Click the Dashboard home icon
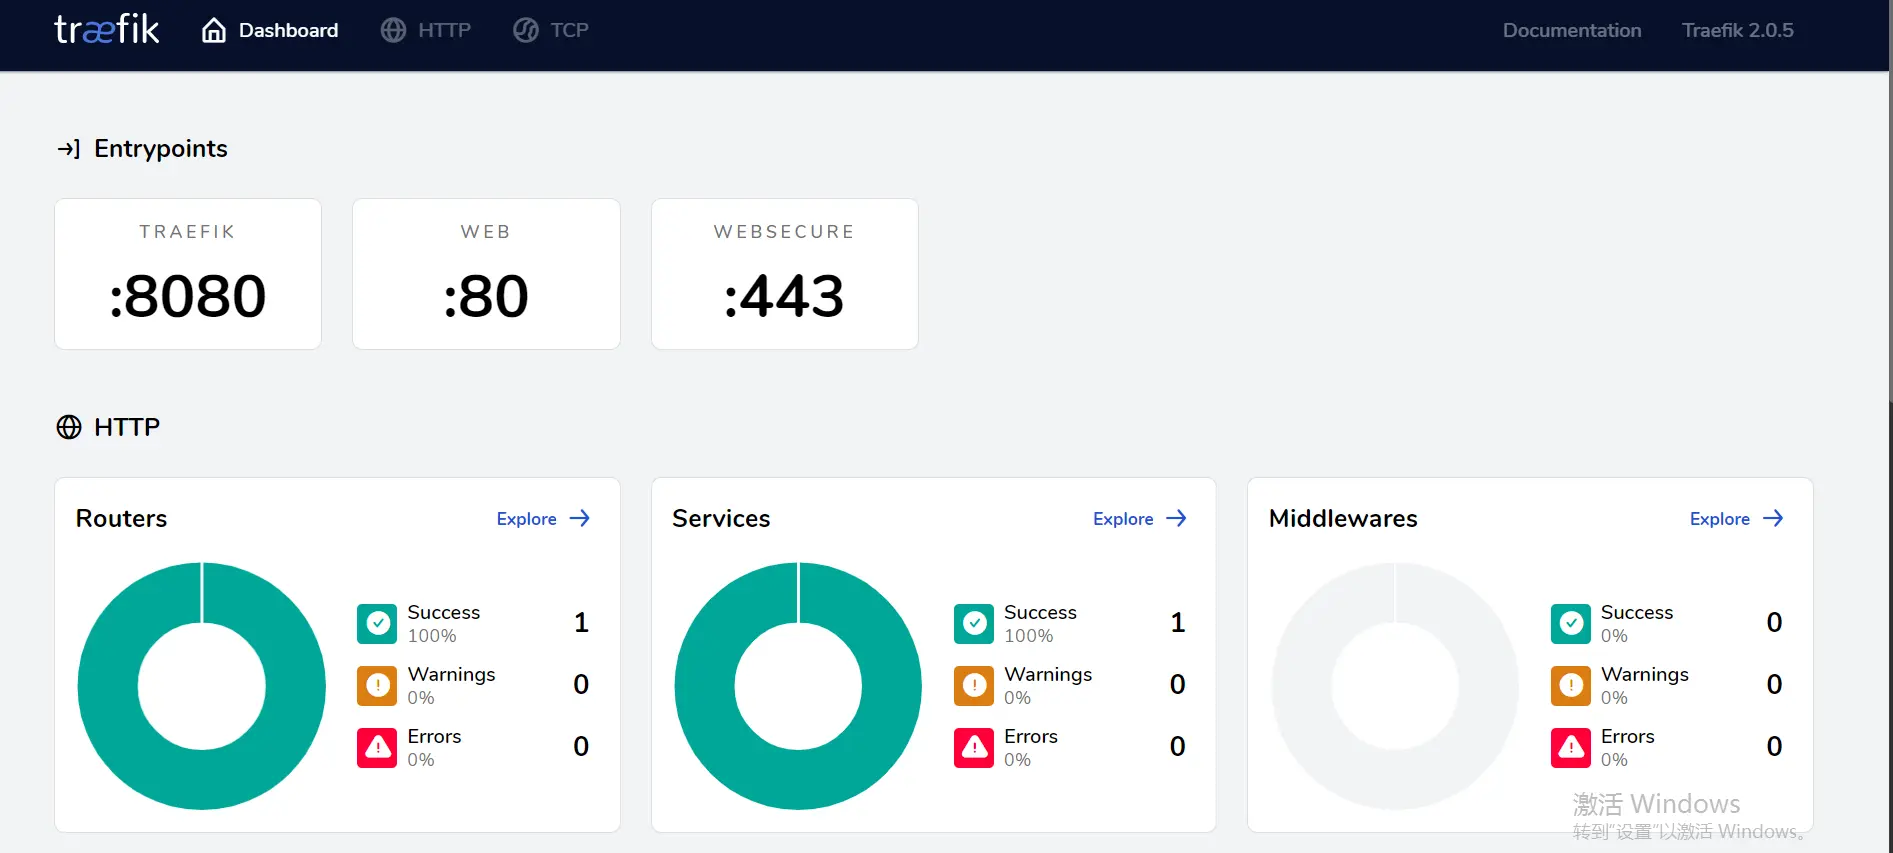Image resolution: width=1893 pixels, height=853 pixels. coord(214,30)
